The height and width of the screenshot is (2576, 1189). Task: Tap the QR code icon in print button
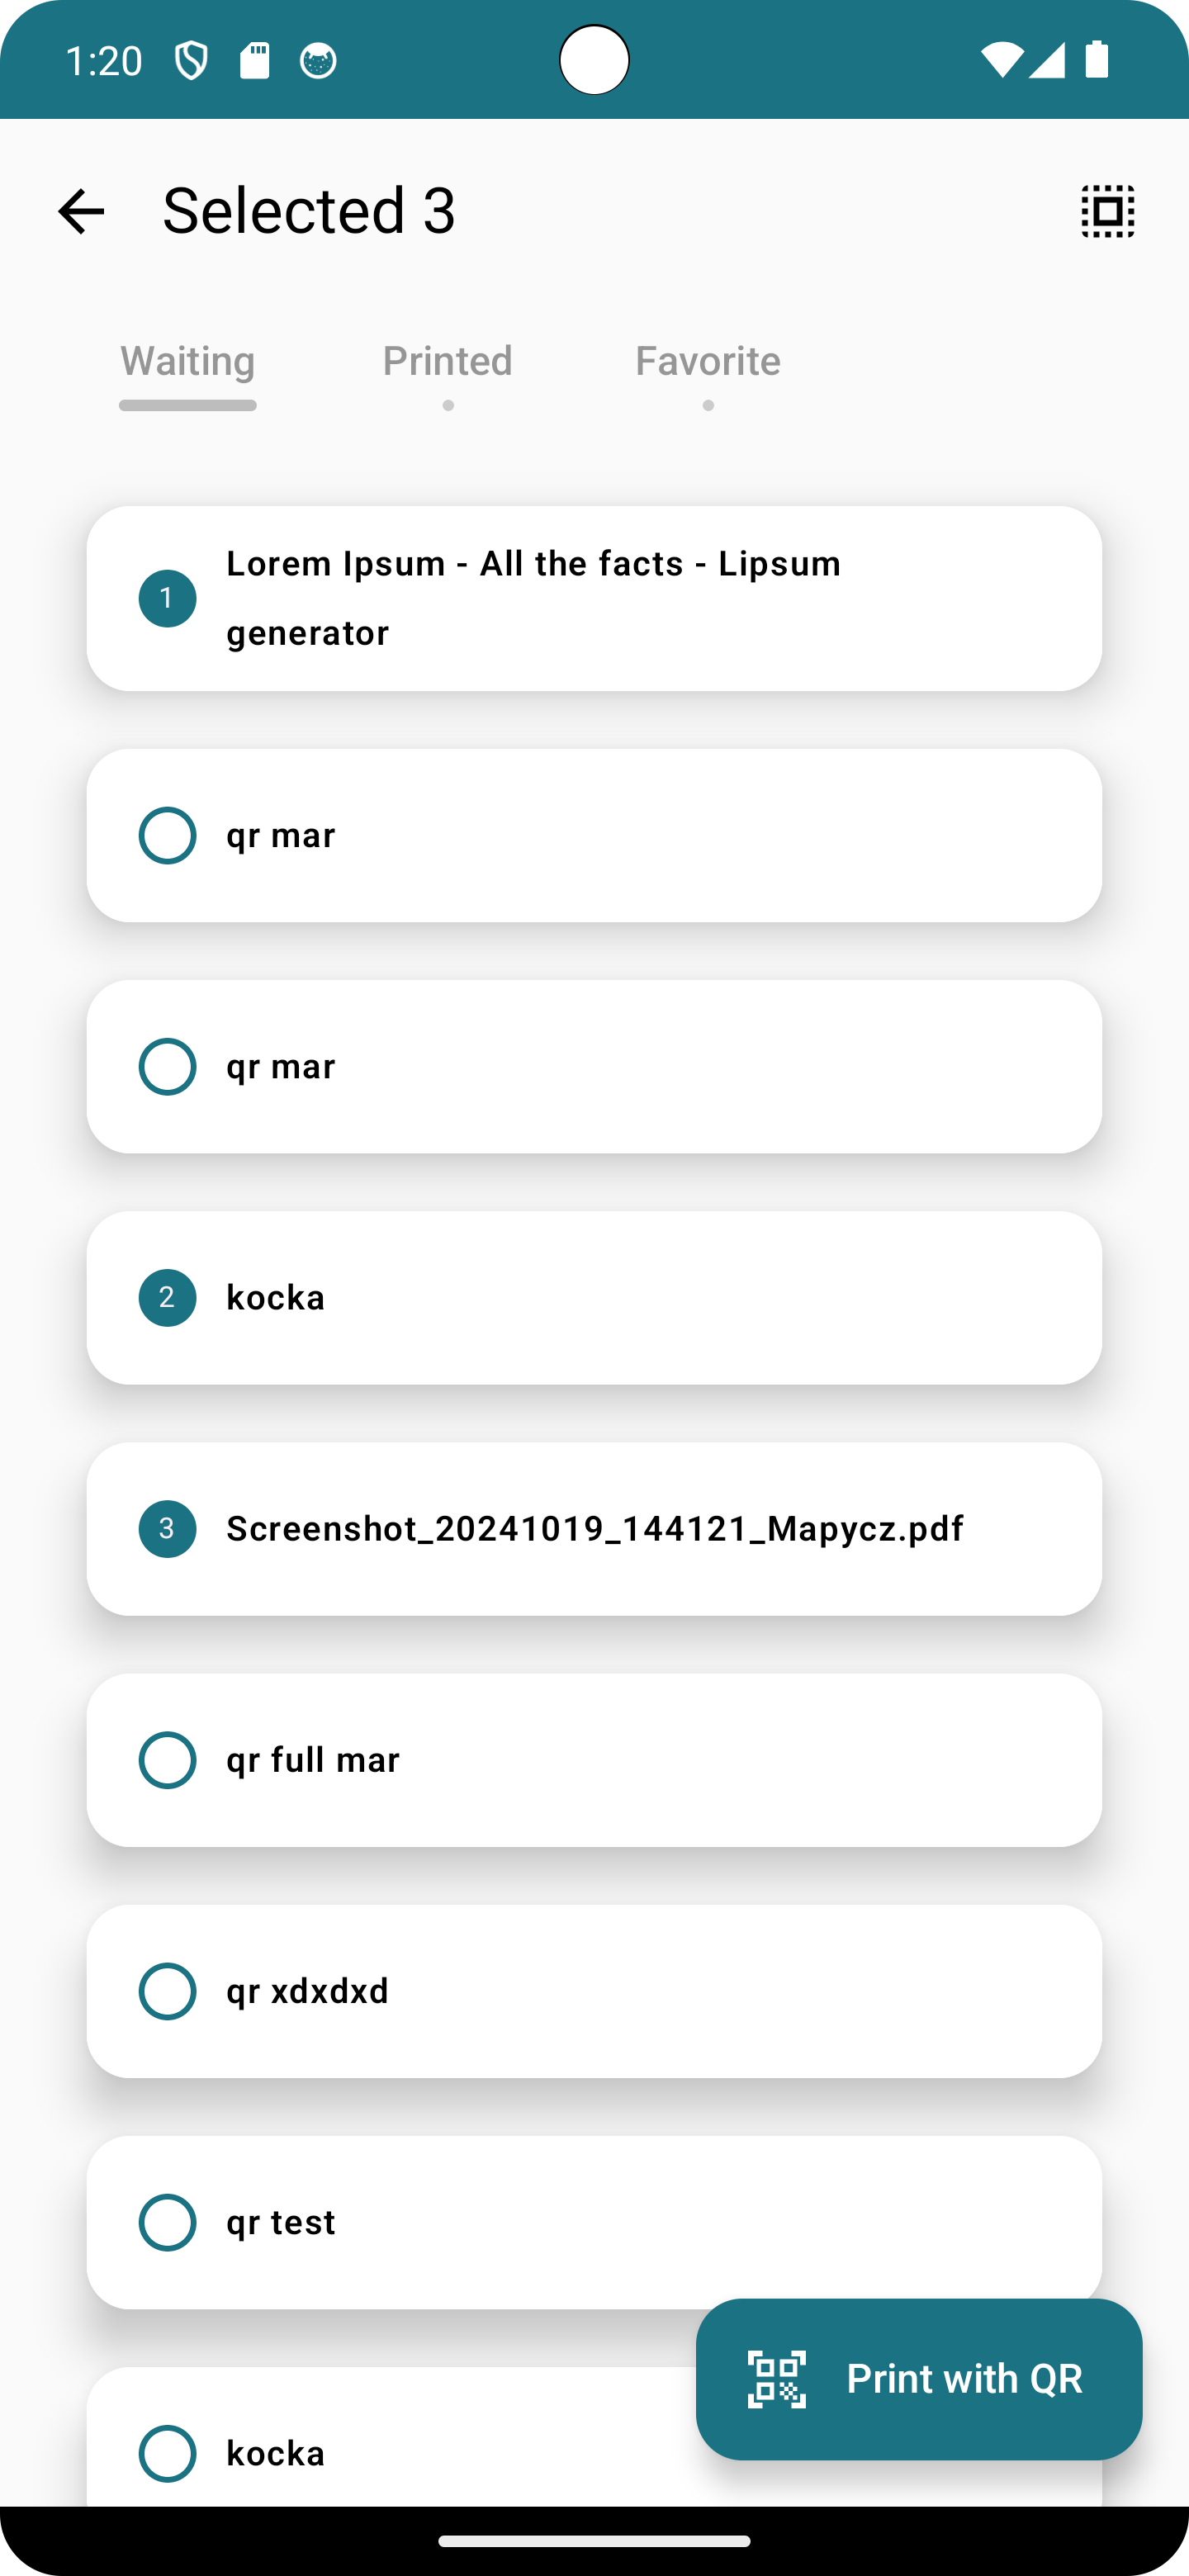click(x=776, y=2379)
